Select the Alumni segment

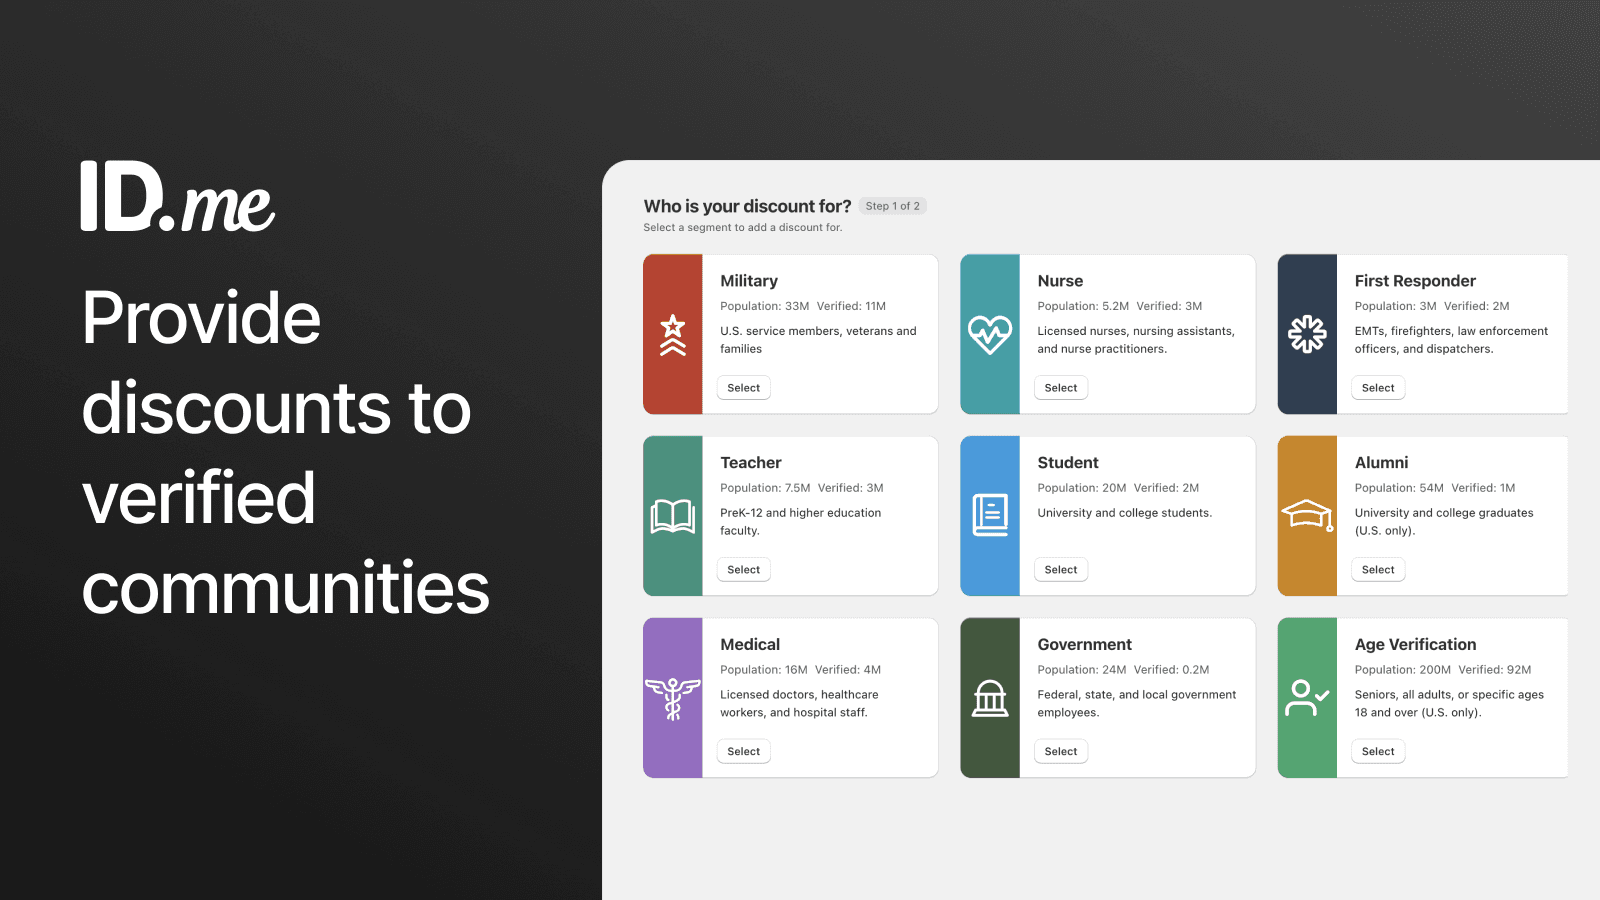[1377, 569]
